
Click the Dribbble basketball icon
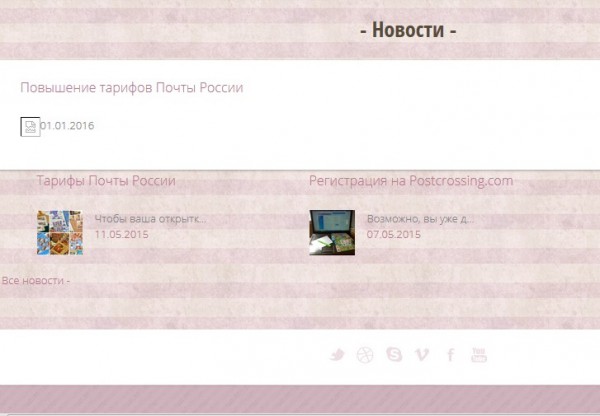[x=365, y=355]
